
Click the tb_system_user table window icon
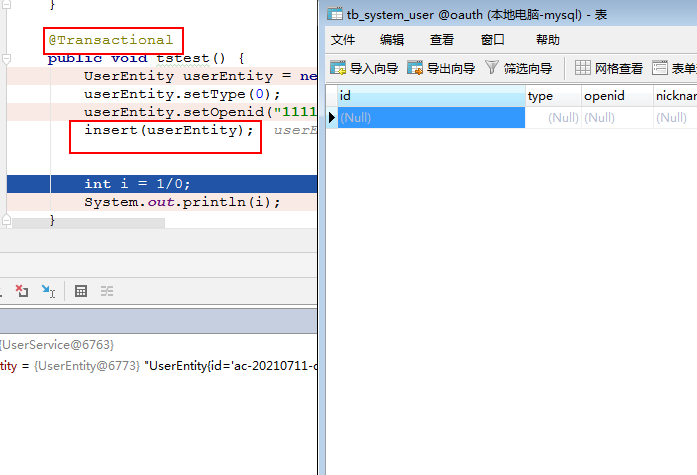tap(335, 14)
